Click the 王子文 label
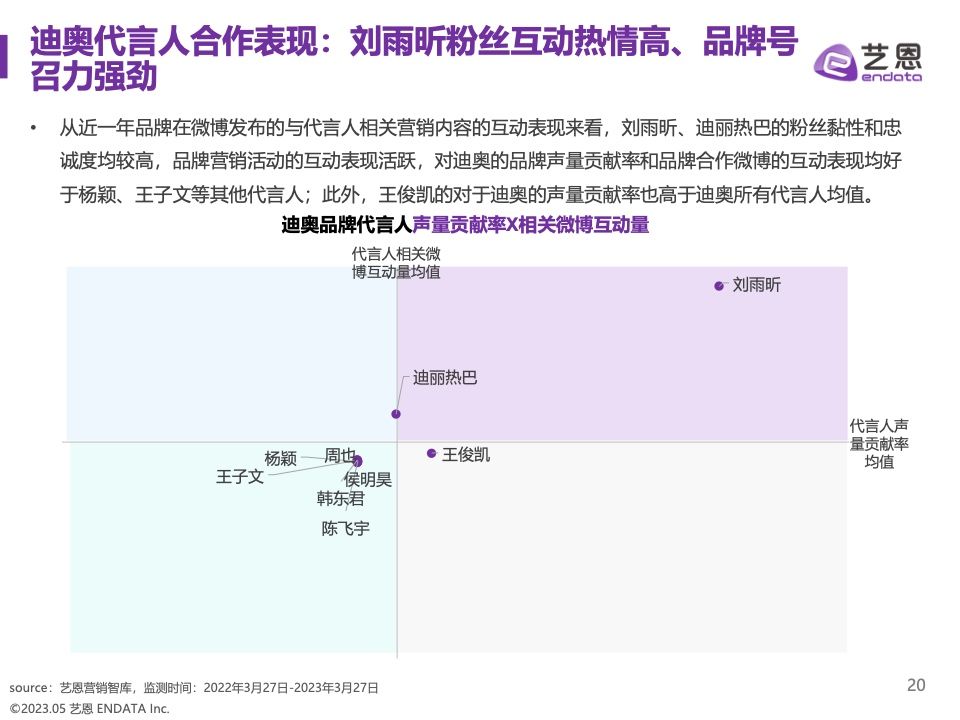Viewport: 960px width, 720px height. point(240,476)
